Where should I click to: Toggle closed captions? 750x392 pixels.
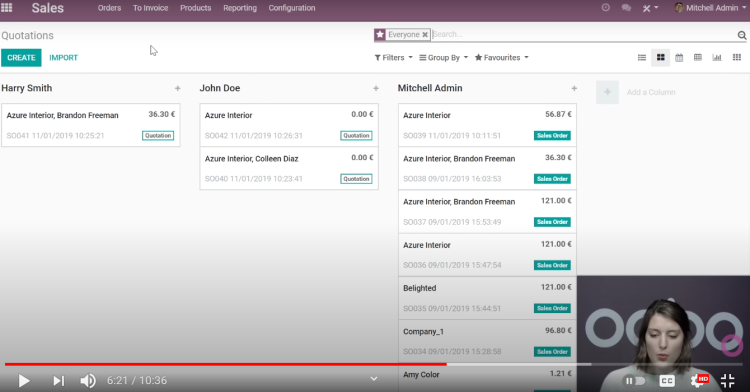click(x=667, y=381)
